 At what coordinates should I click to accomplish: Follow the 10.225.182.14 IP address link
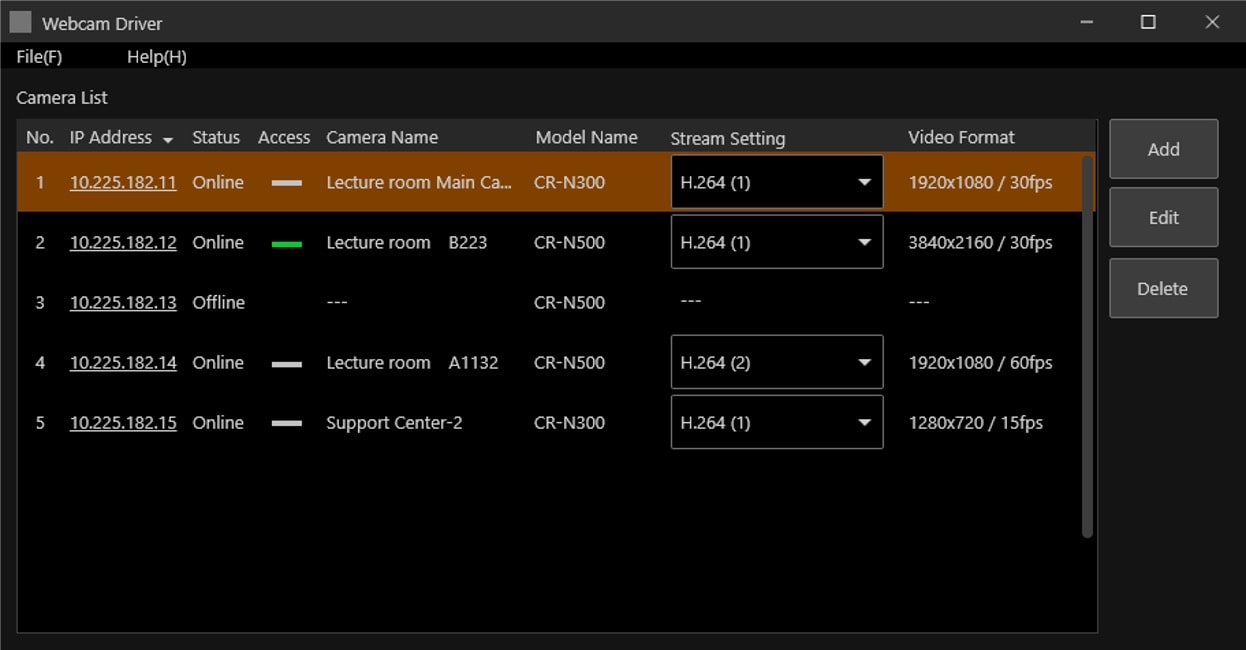pos(123,363)
